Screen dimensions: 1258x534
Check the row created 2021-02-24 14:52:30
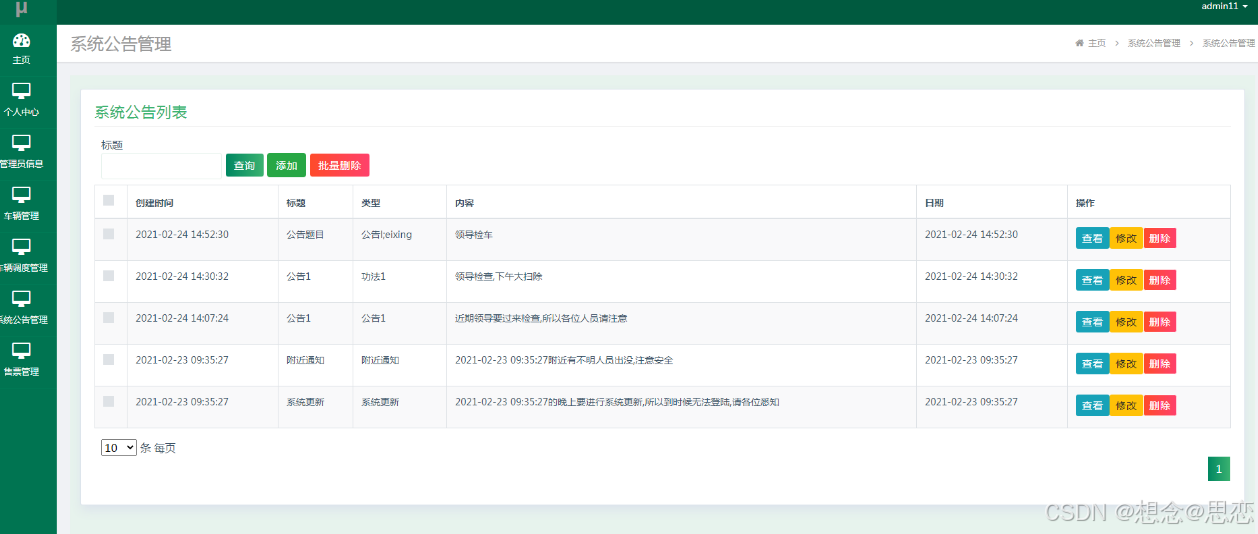pos(109,234)
